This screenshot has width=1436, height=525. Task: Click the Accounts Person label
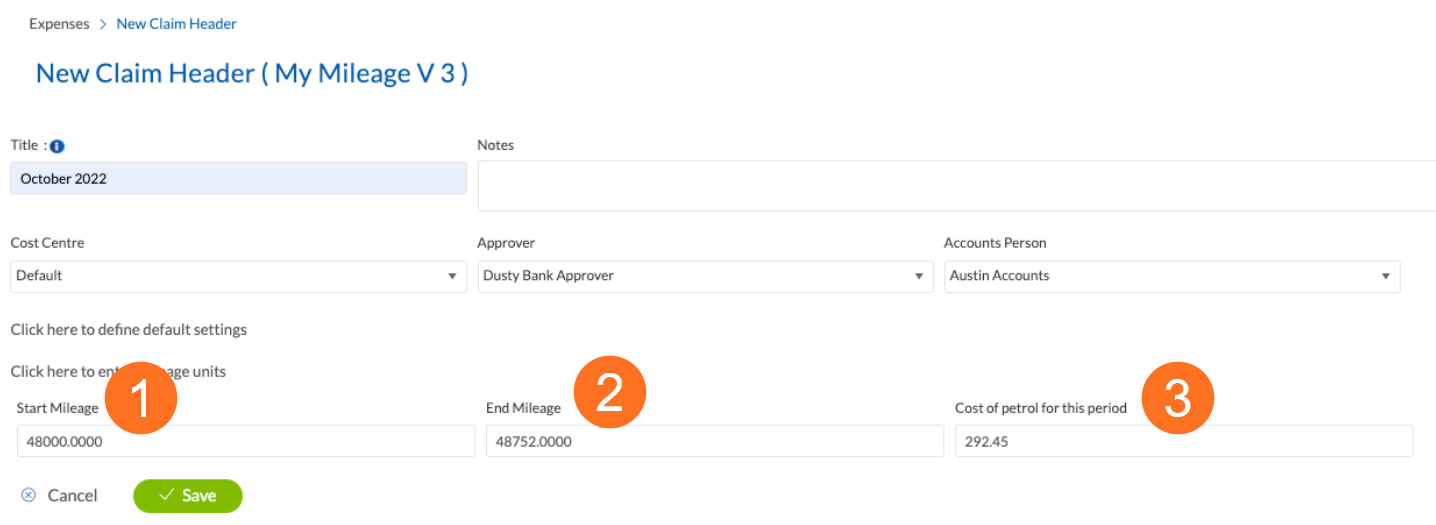pyautogui.click(x=995, y=243)
